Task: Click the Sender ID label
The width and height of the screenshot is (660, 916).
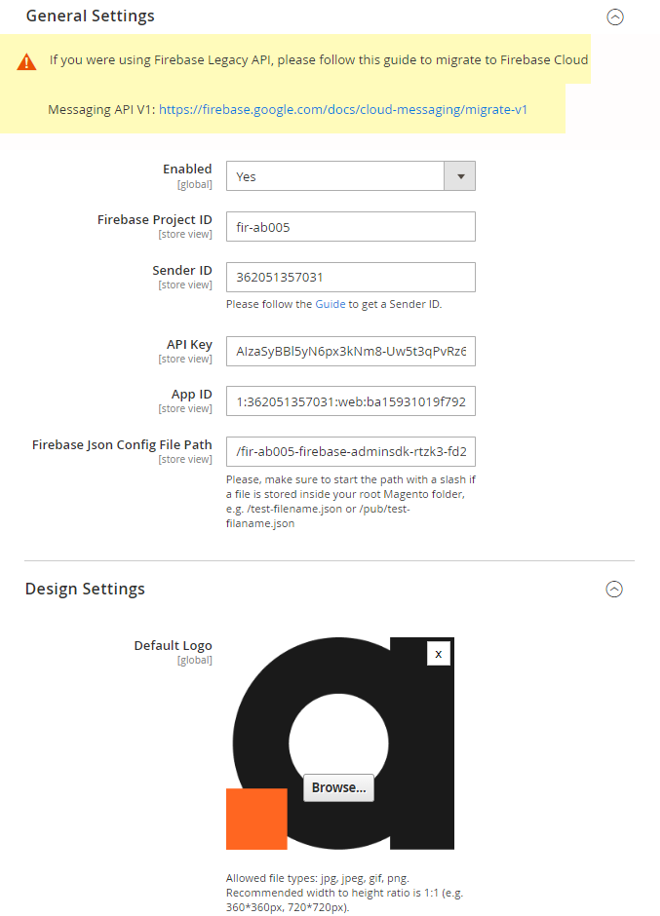Action: (182, 270)
